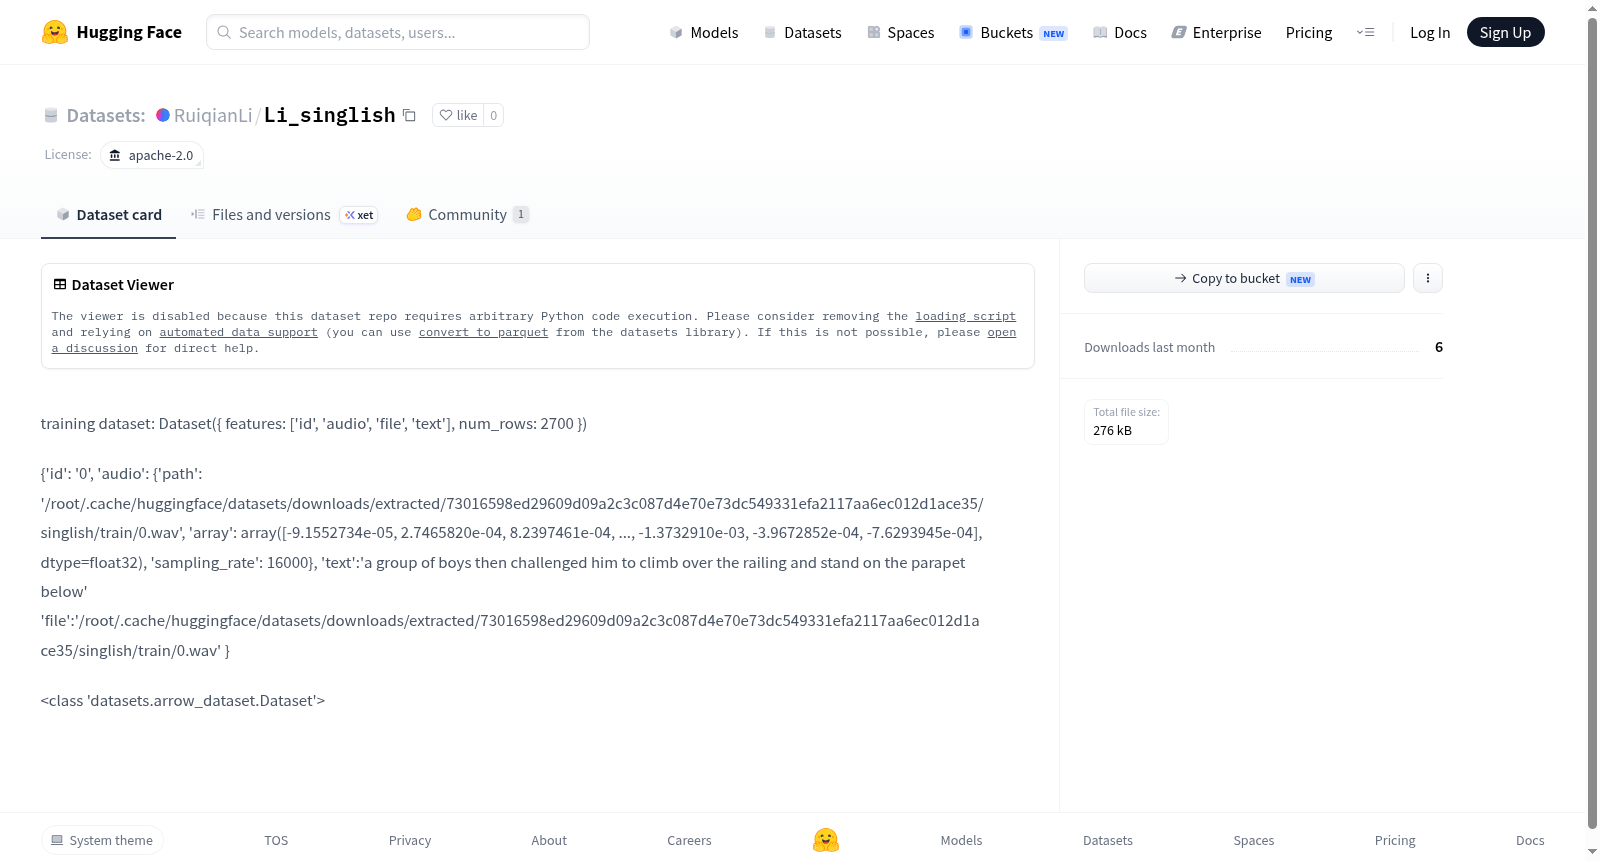Click the "<class 'datasets.arrow_dataset.Dataset'>" text
Image resolution: width=1600 pixels, height=861 pixels.
point(183,701)
